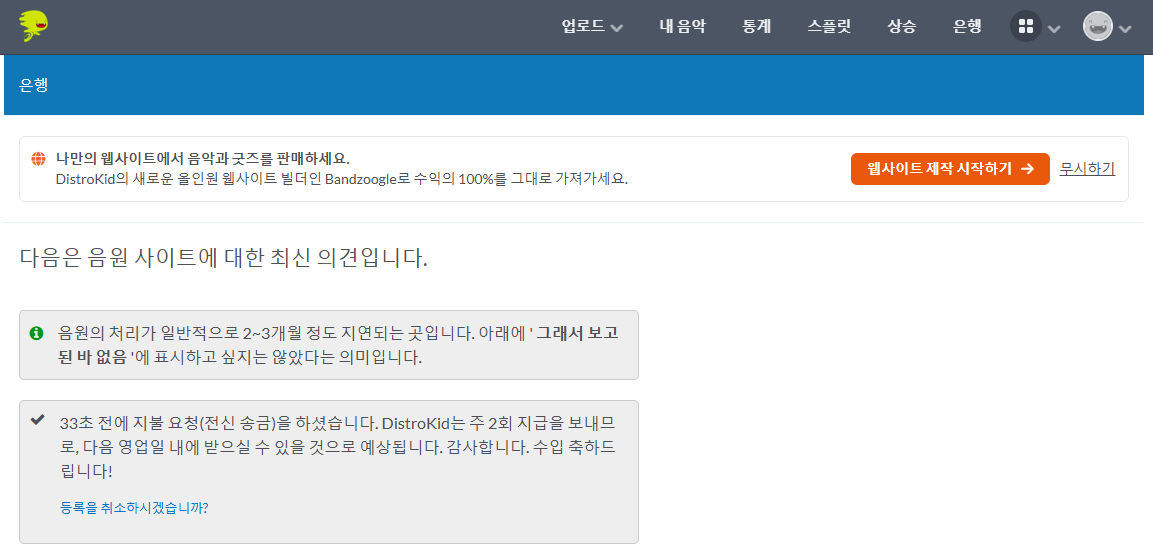This screenshot has width=1153, height=559.
Task: Dismiss the banner with 무시하기 link
Action: [x=1087, y=168]
